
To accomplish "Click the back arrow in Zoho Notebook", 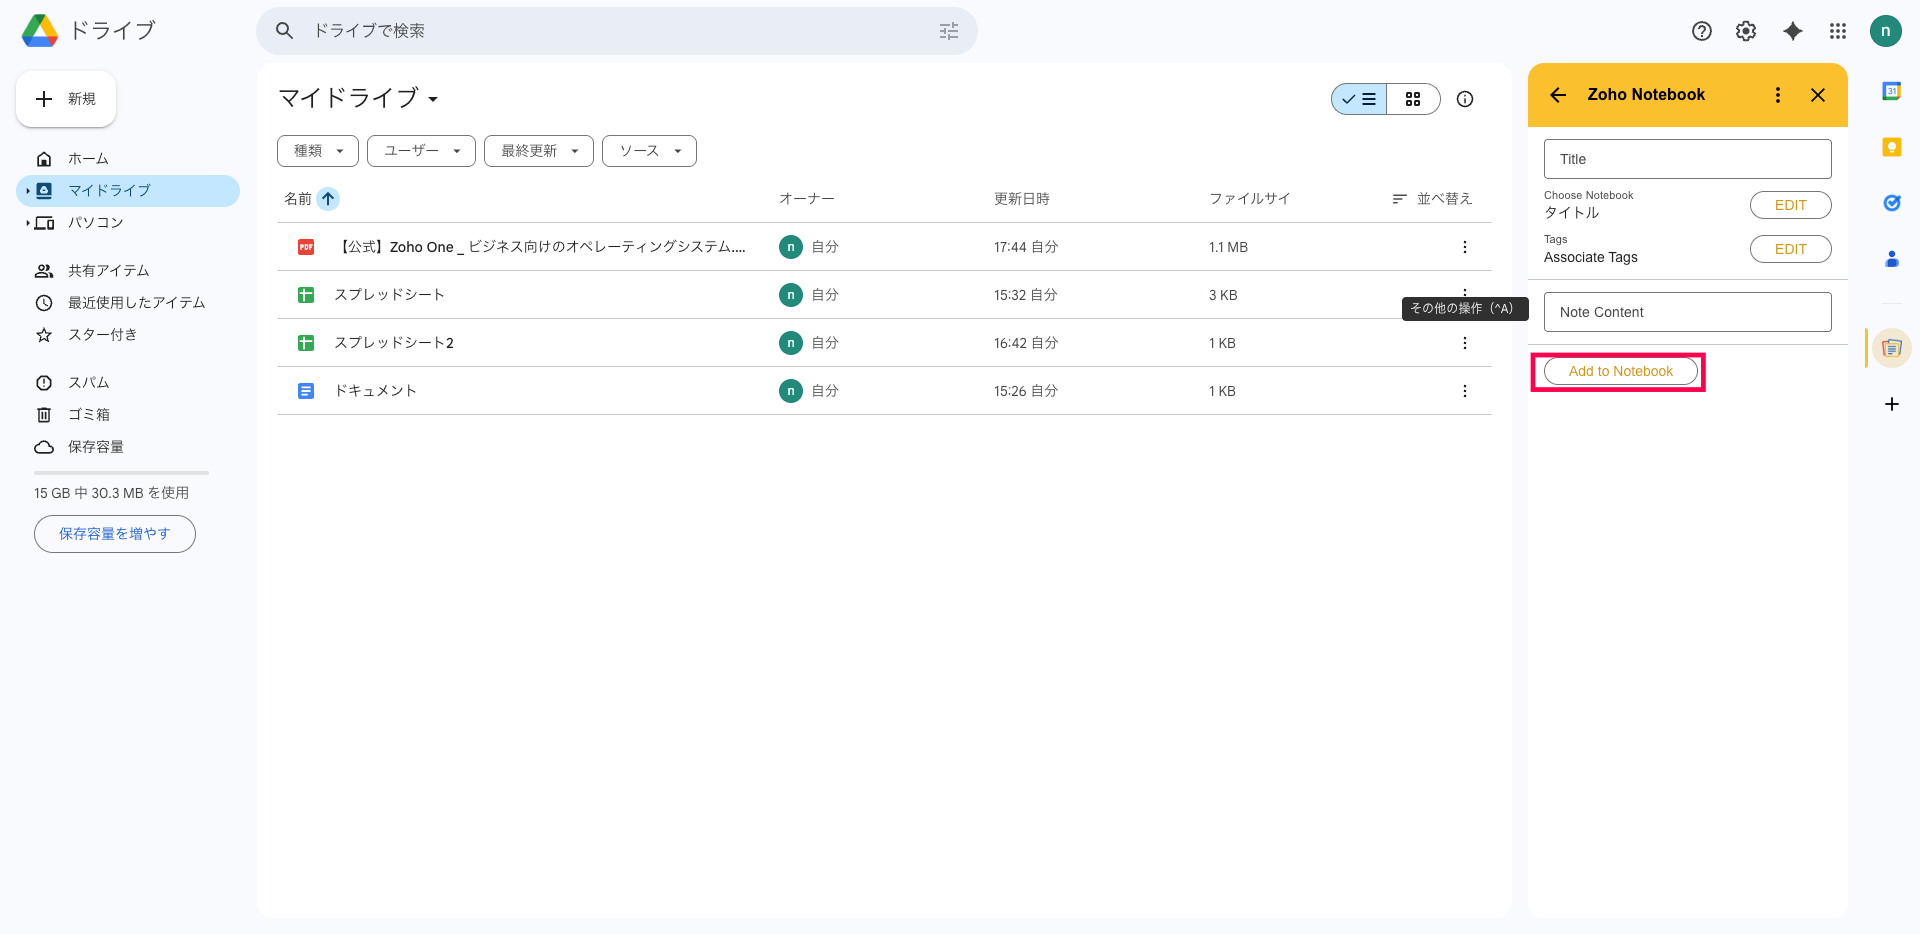I will (1558, 95).
